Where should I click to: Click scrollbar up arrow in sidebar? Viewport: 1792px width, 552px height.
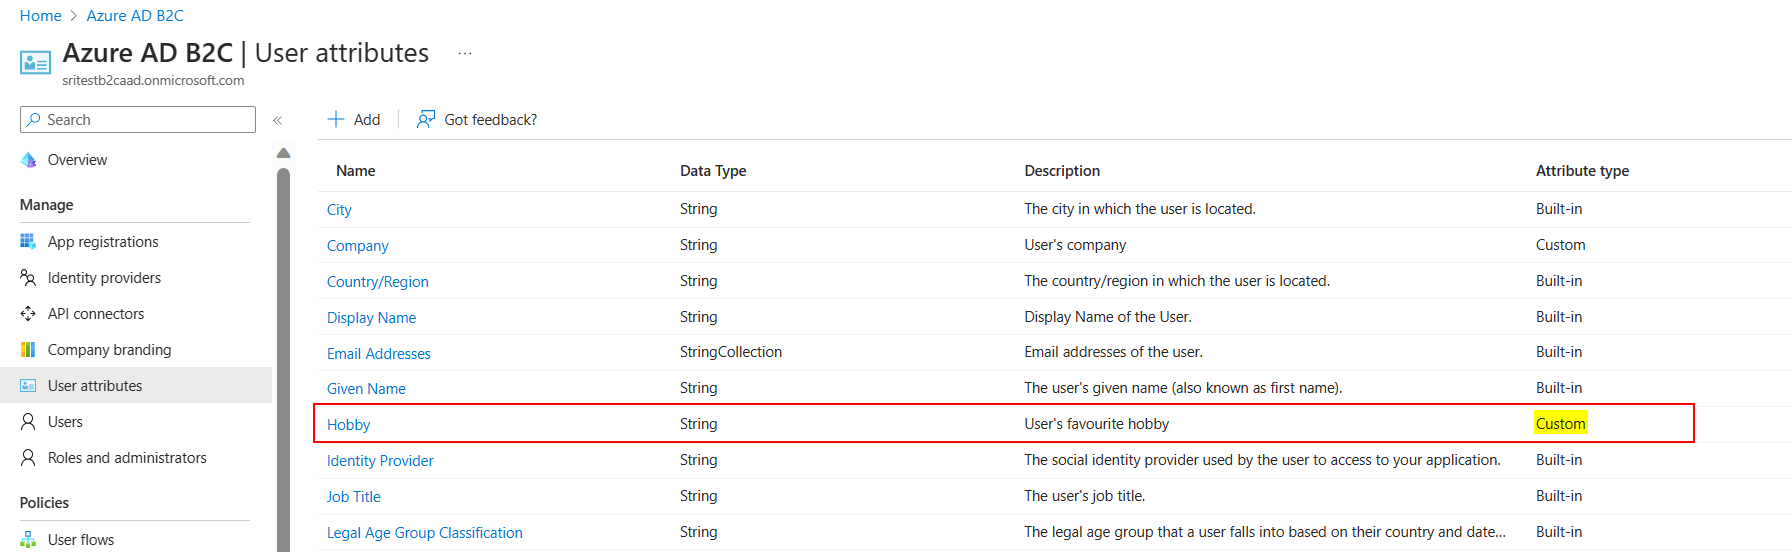(x=283, y=153)
